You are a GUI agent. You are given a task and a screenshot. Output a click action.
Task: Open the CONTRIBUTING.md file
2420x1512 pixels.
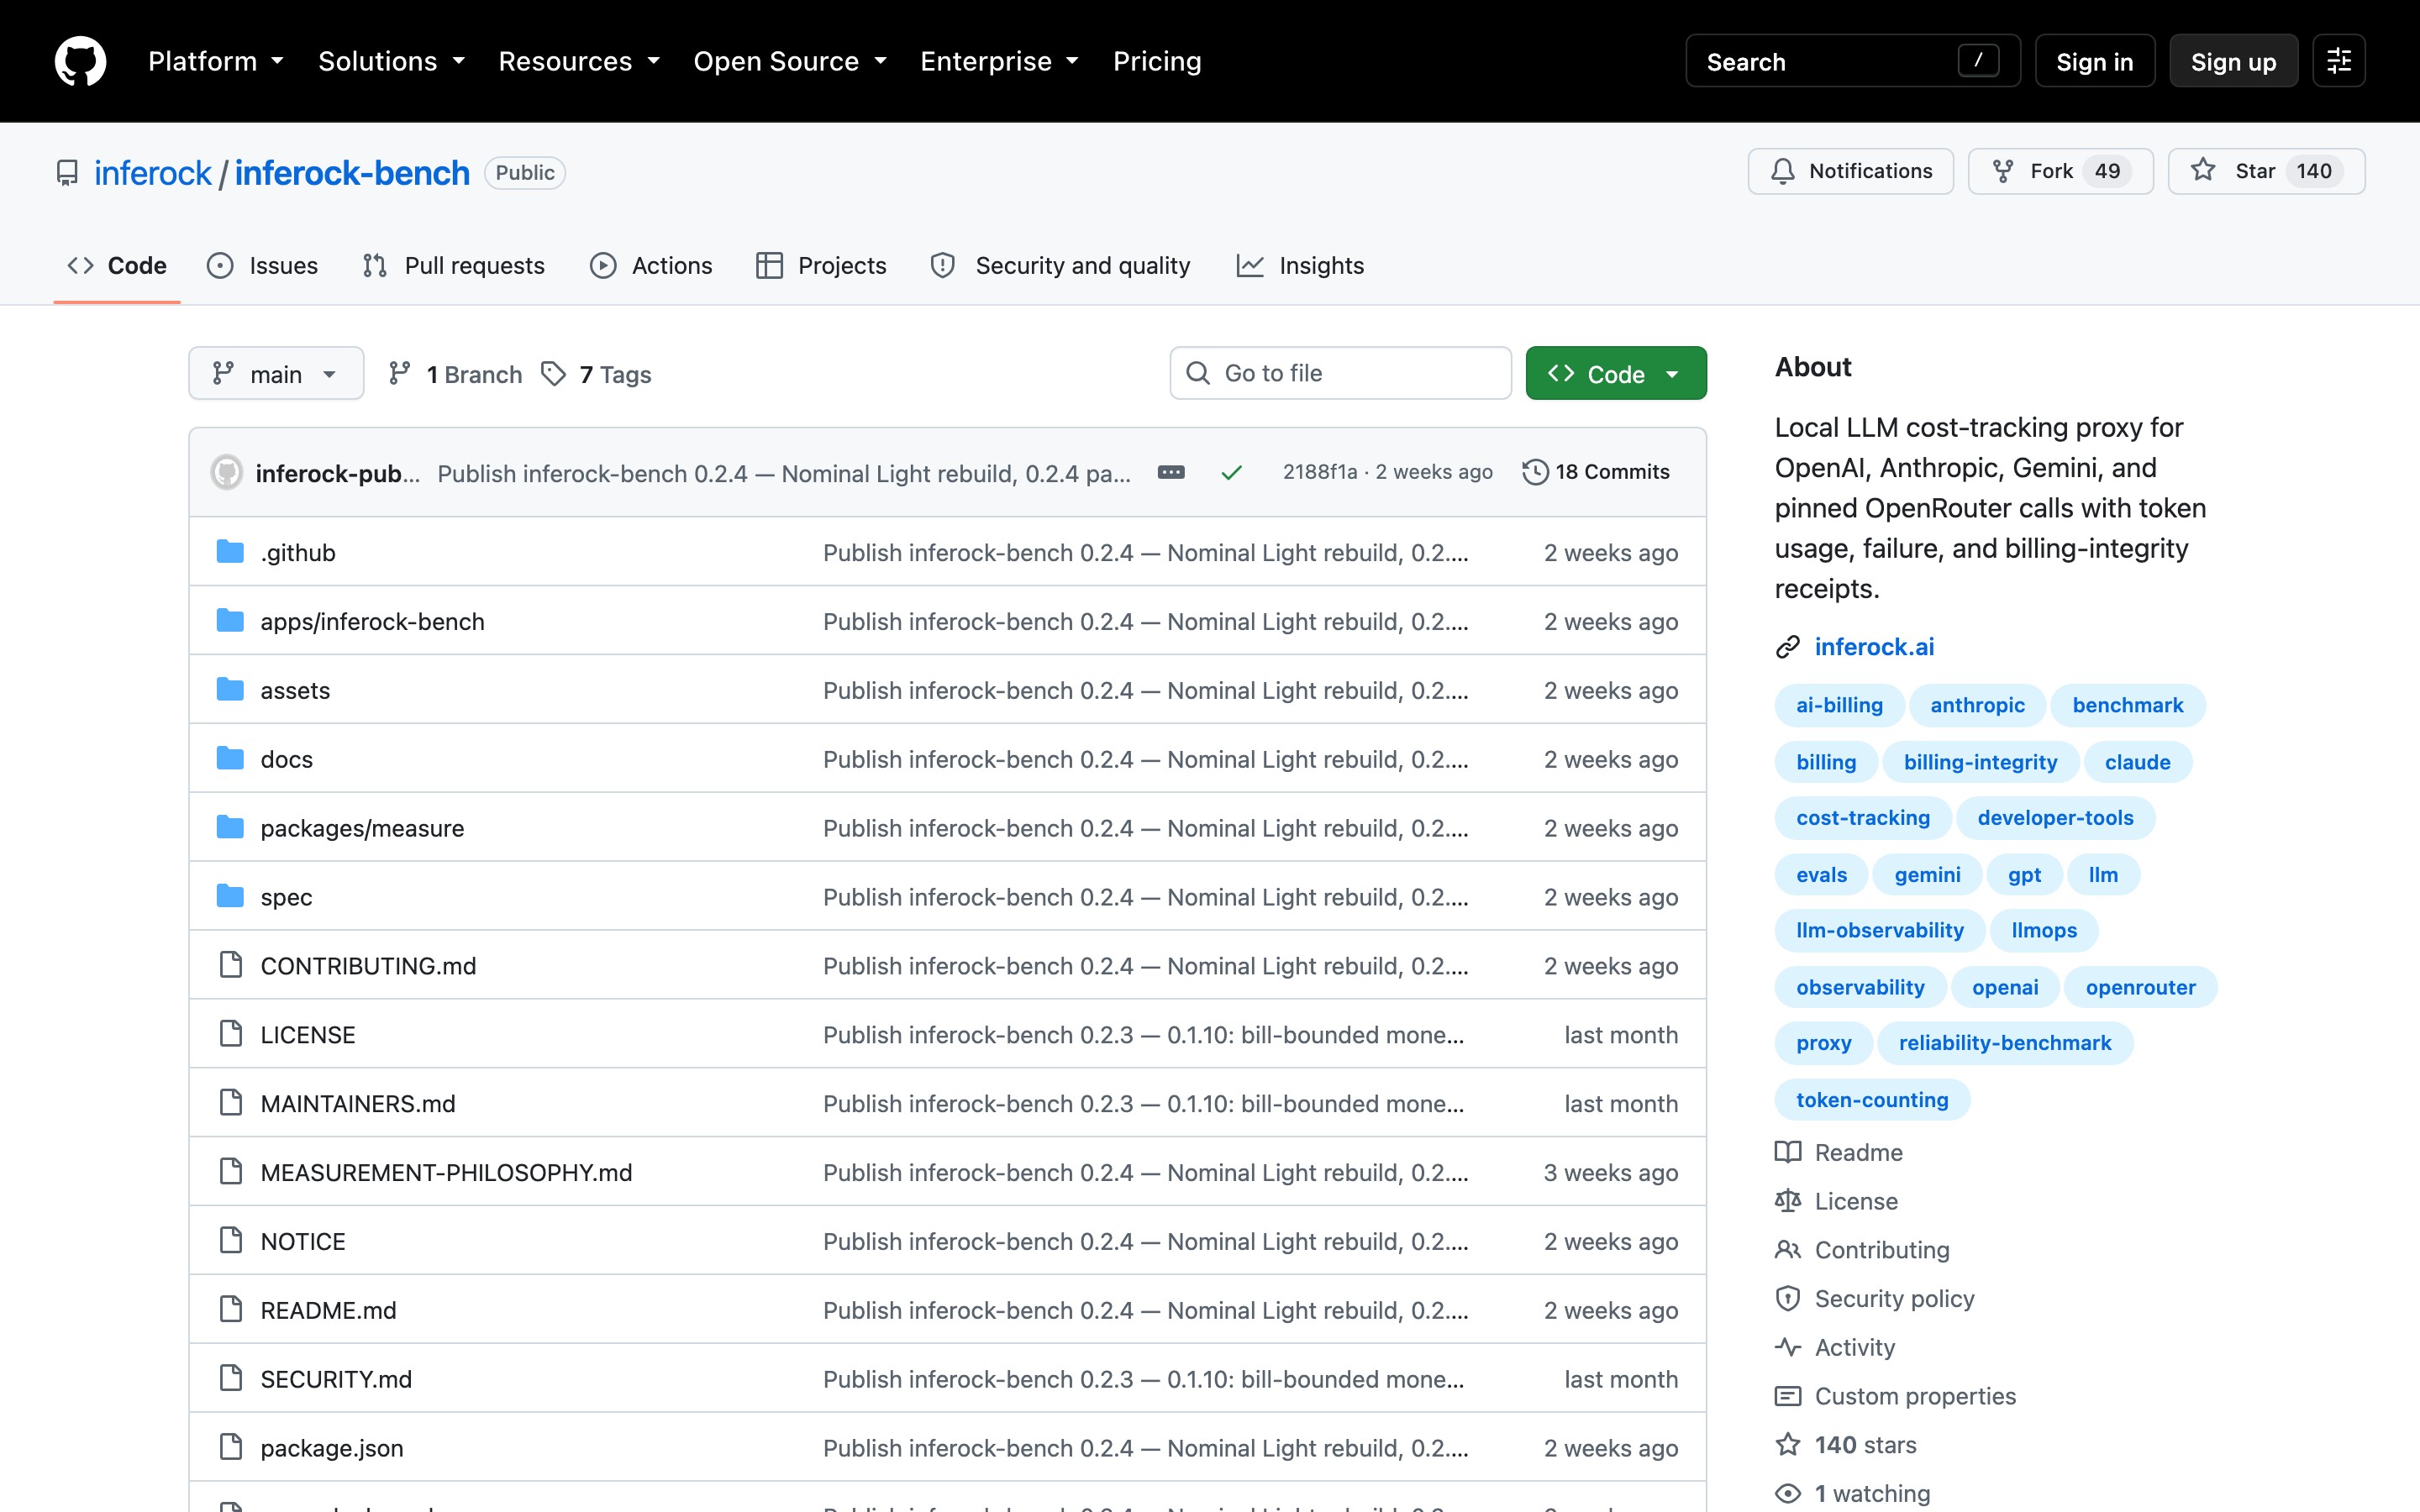(368, 966)
